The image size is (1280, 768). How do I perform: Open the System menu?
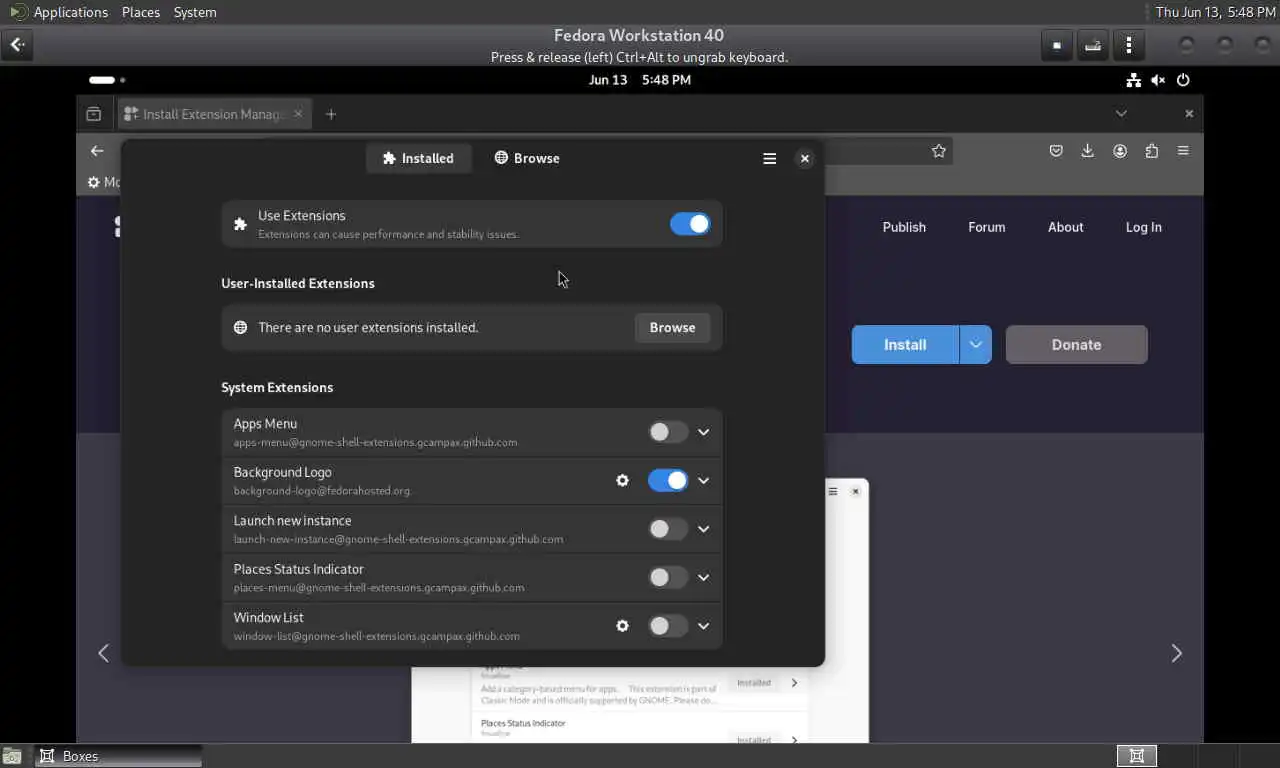coord(195,12)
